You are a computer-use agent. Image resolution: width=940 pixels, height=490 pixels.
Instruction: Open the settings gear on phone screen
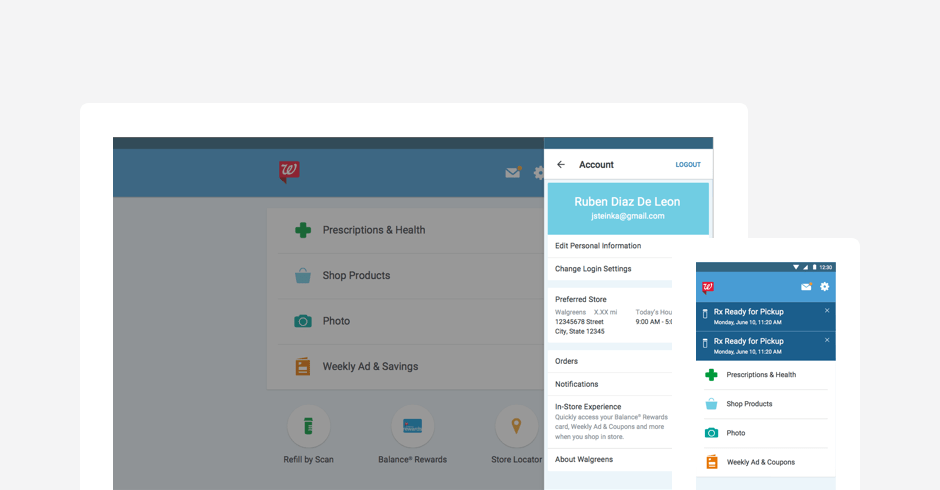[824, 287]
